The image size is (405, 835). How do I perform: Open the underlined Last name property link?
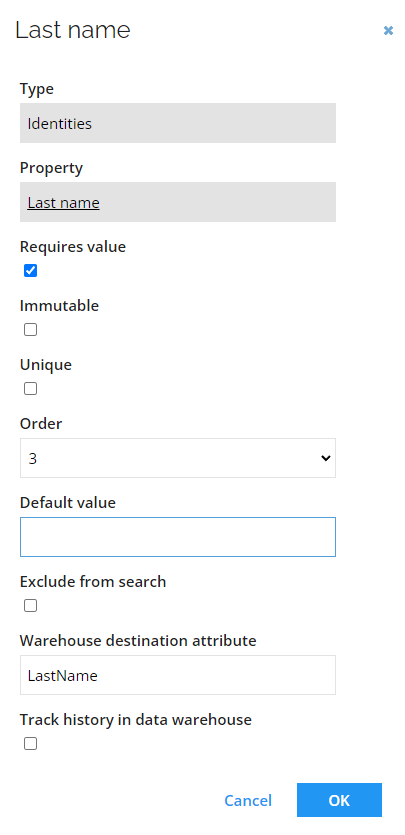63,203
